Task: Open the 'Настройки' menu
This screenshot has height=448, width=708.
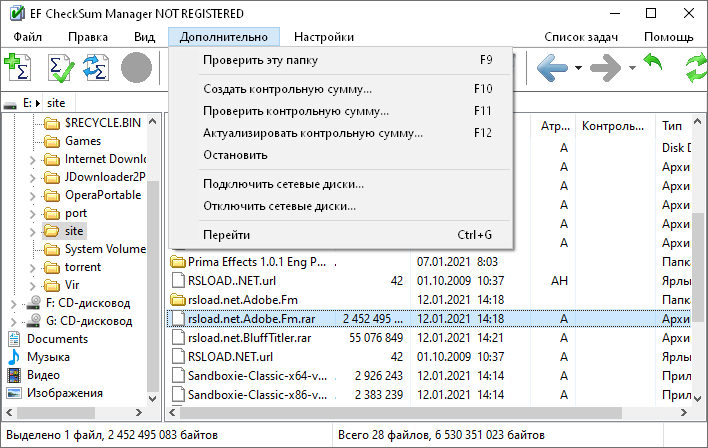Action: 323,37
